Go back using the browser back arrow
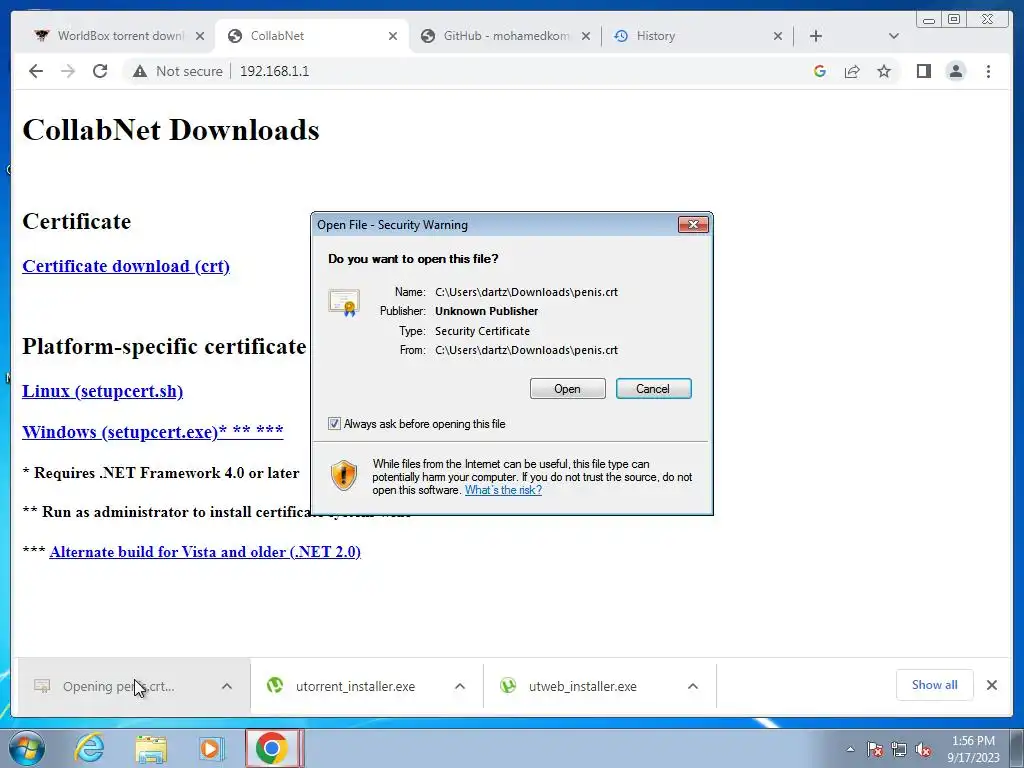Screen dimensions: 1024x768 (36, 71)
